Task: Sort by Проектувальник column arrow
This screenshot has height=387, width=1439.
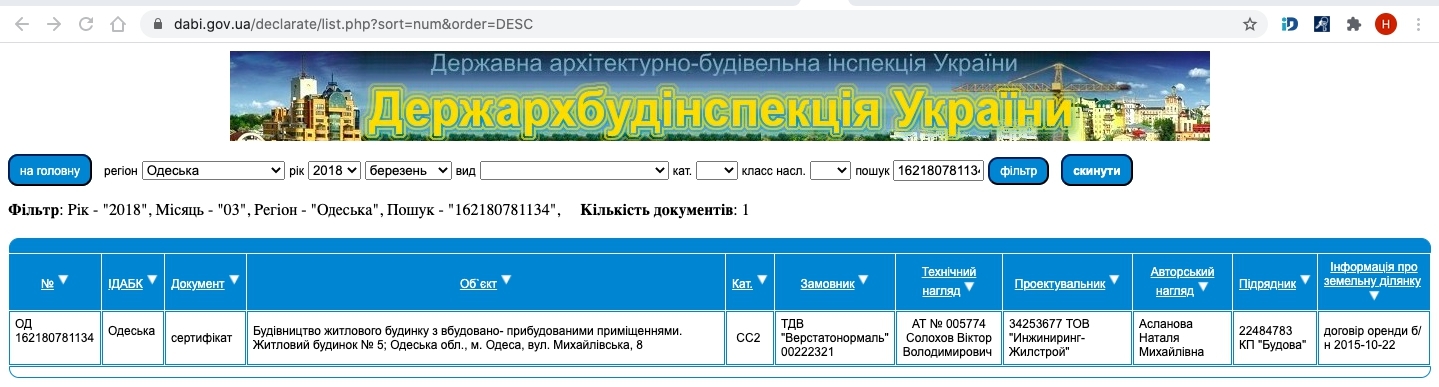Action: point(1115,281)
